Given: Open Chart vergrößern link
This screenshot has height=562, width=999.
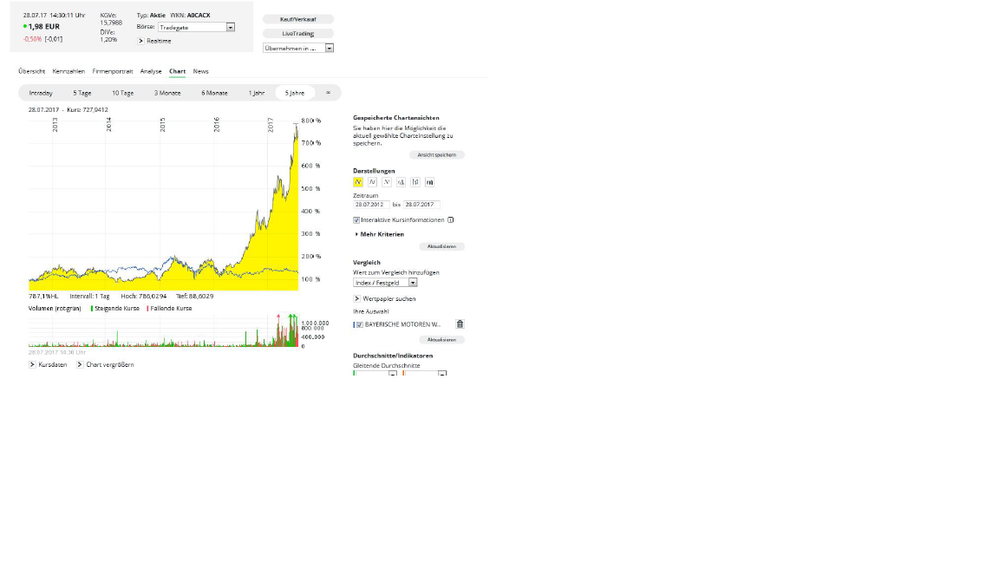Looking at the screenshot, I should pos(110,365).
